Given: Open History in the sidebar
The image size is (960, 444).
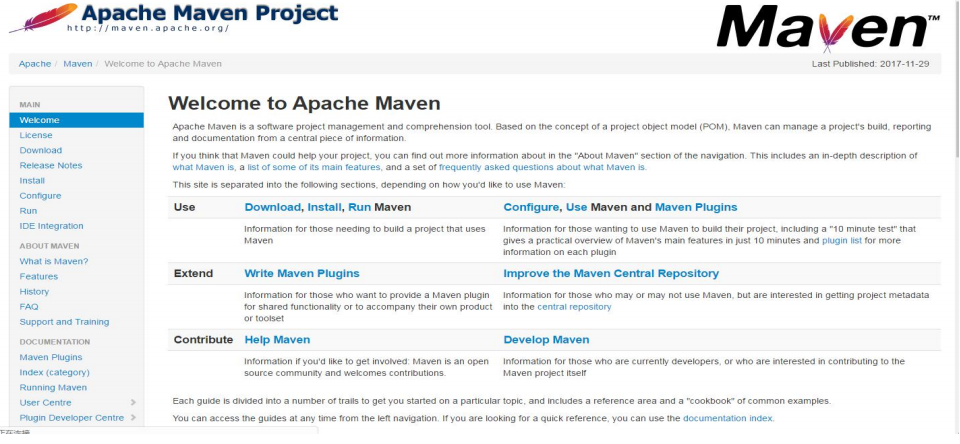Looking at the screenshot, I should (34, 292).
